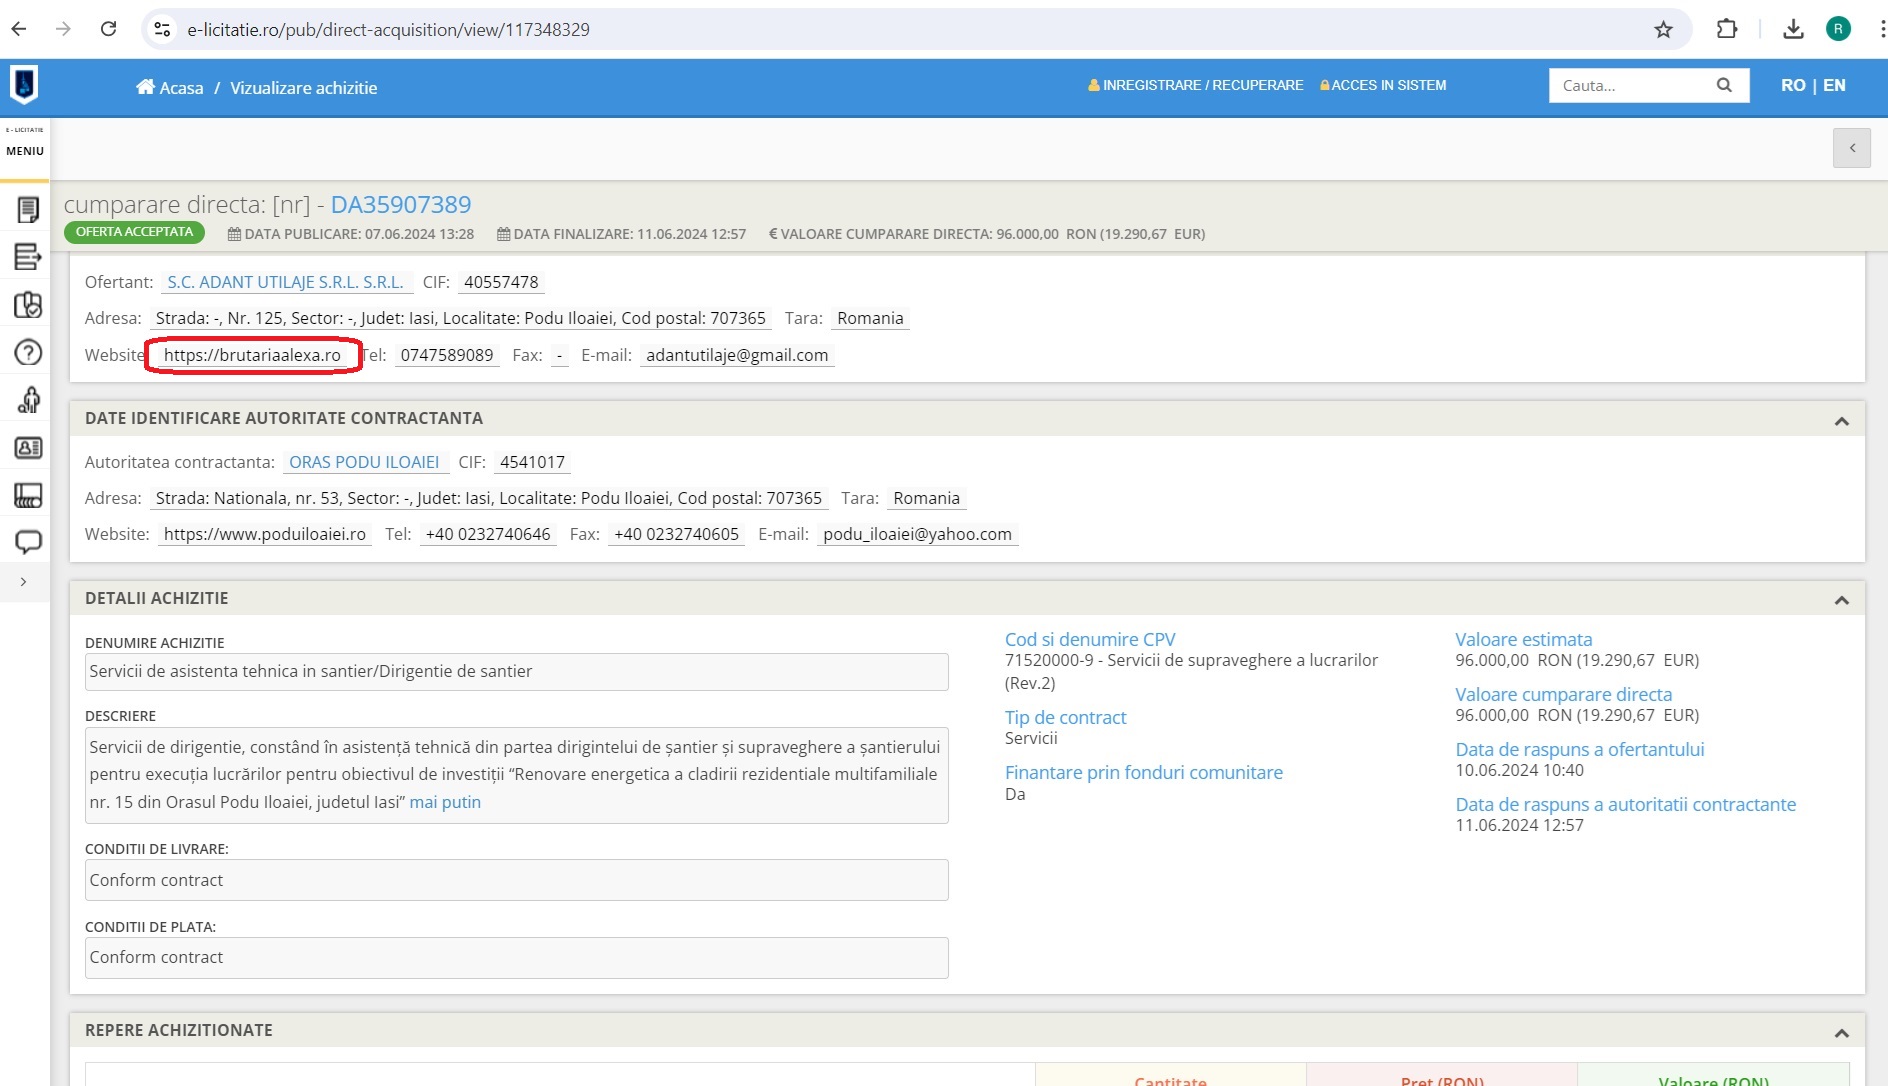Collapse the Detalii Achizitie section
The image size is (1888, 1086).
[x=1841, y=600]
